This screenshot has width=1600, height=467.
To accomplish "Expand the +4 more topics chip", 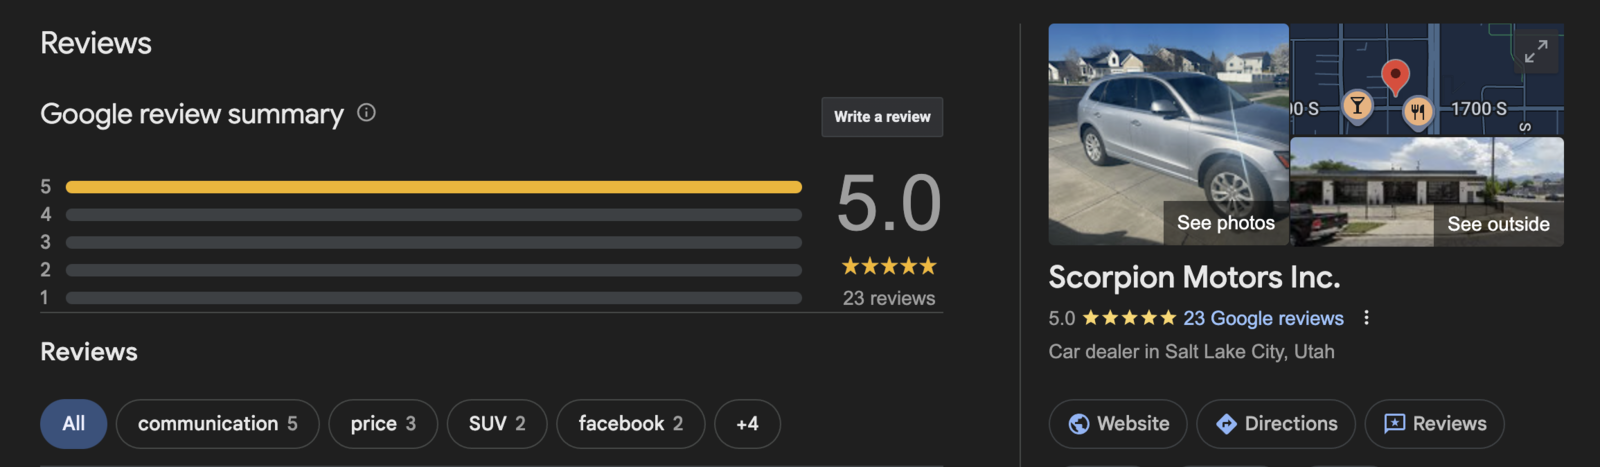I will pos(747,424).
